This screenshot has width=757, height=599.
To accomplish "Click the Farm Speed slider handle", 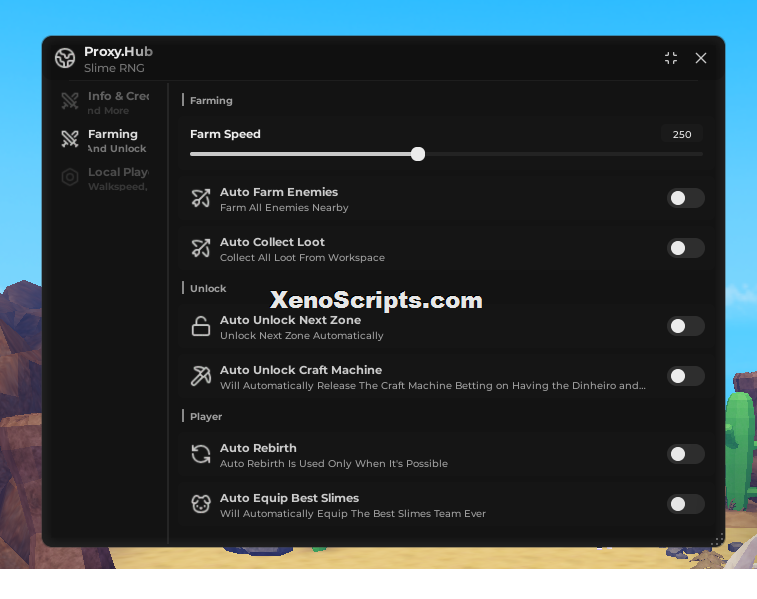I will coord(418,154).
